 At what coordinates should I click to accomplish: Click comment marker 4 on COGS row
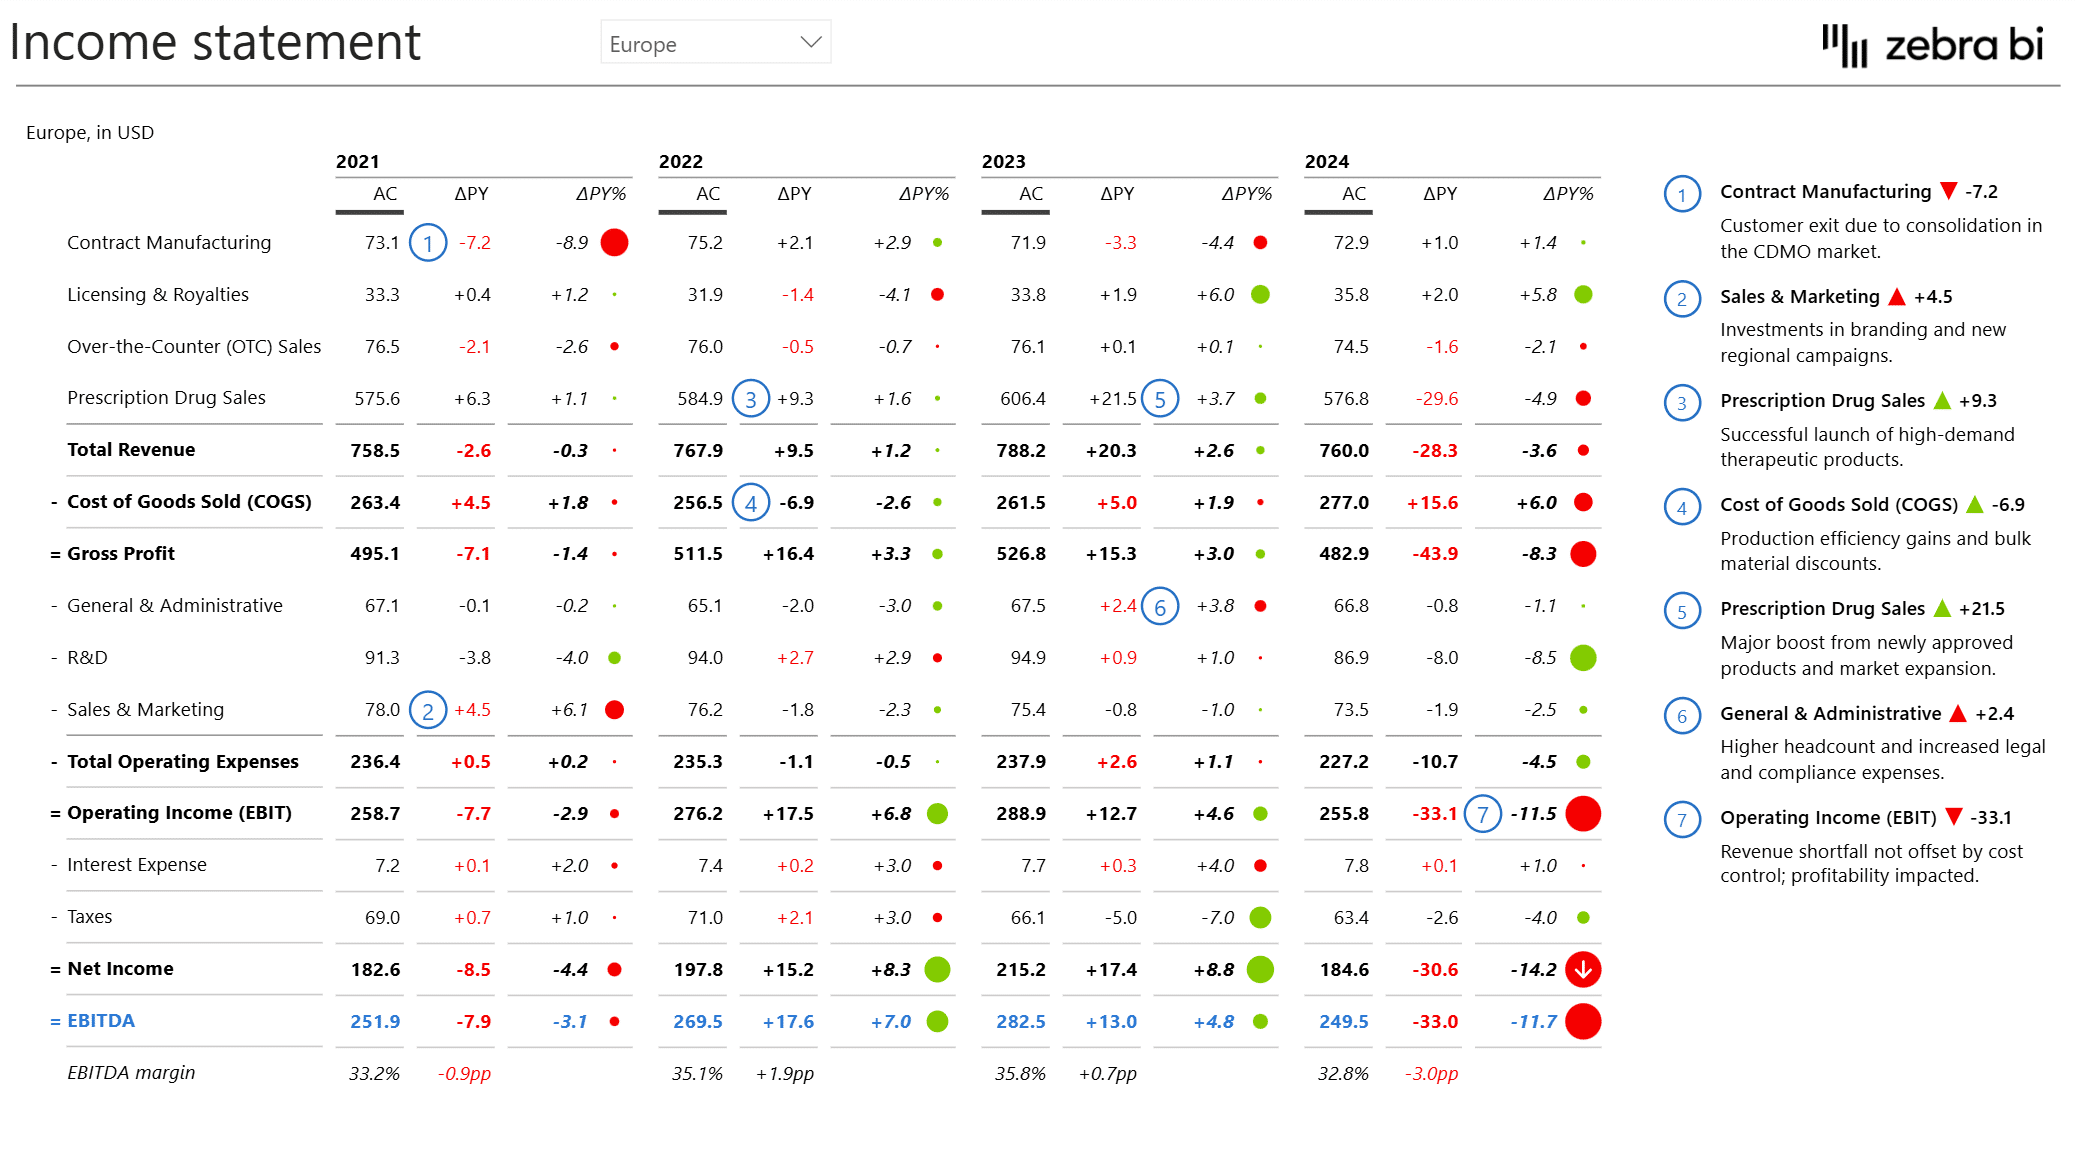pos(751,502)
